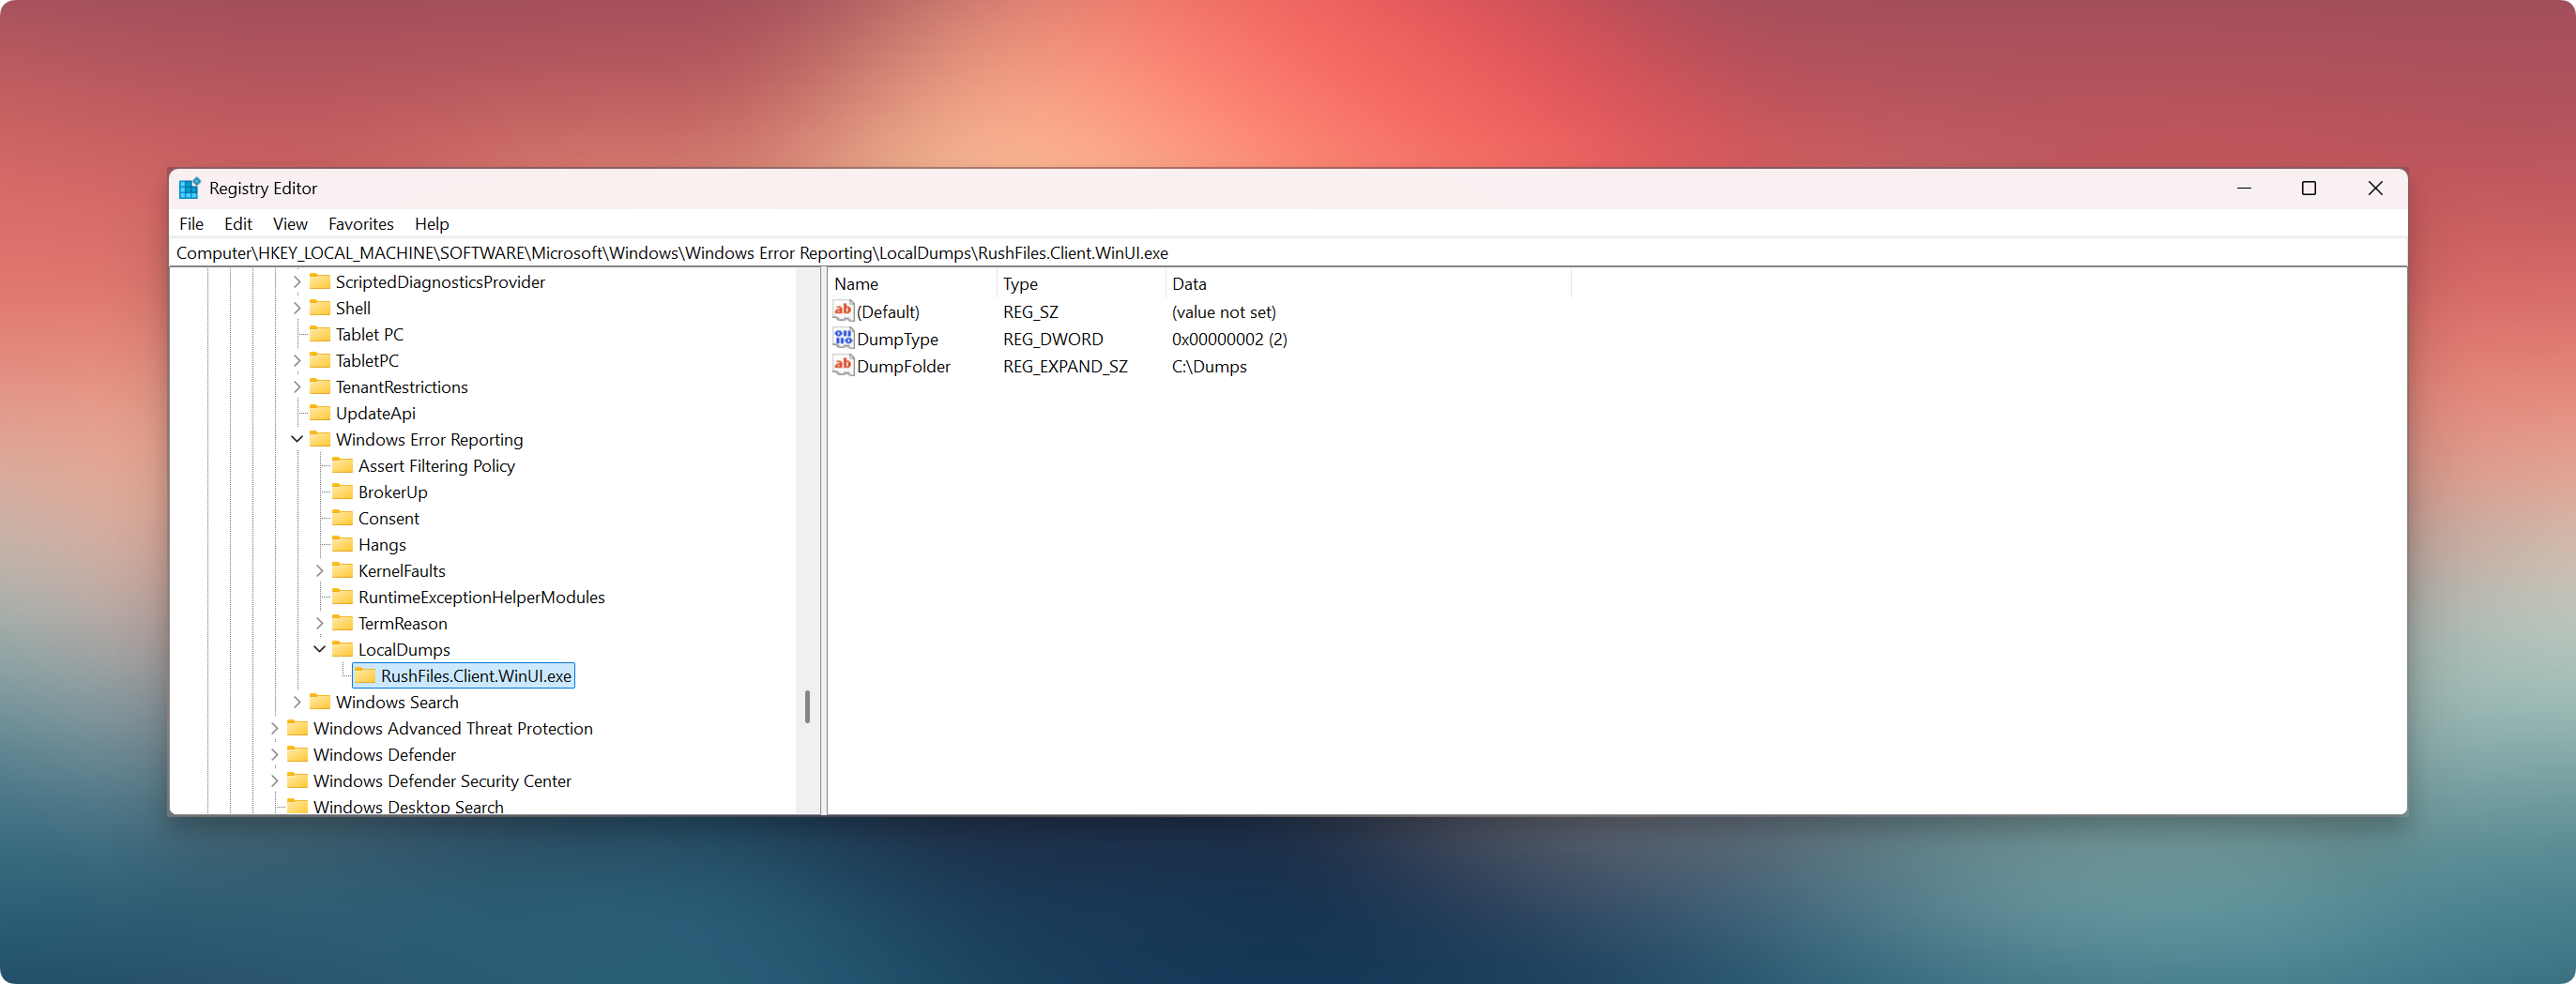
Task: Click the DumpFolder string value icon
Action: 843,365
